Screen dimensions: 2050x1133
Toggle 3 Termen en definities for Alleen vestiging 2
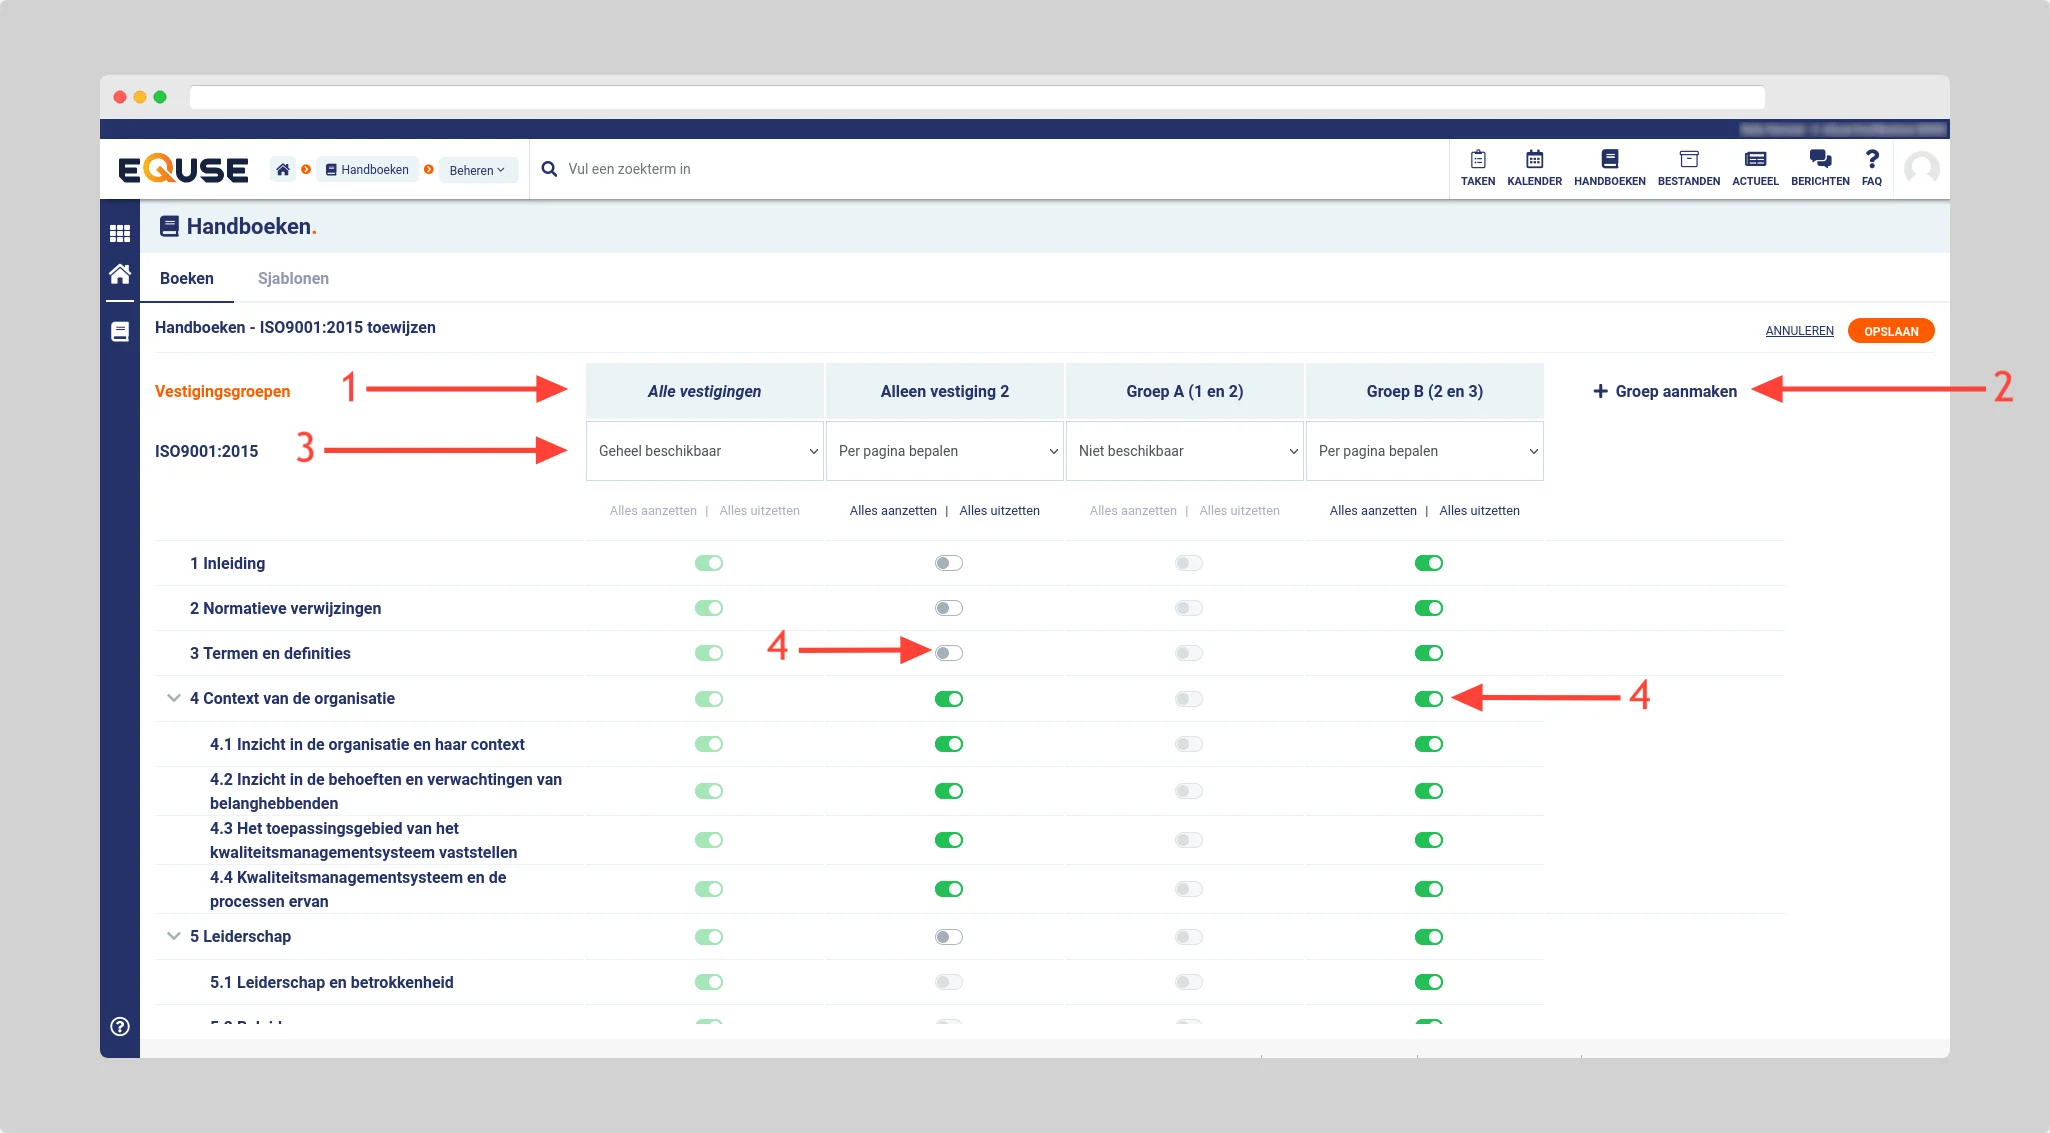[x=948, y=653]
